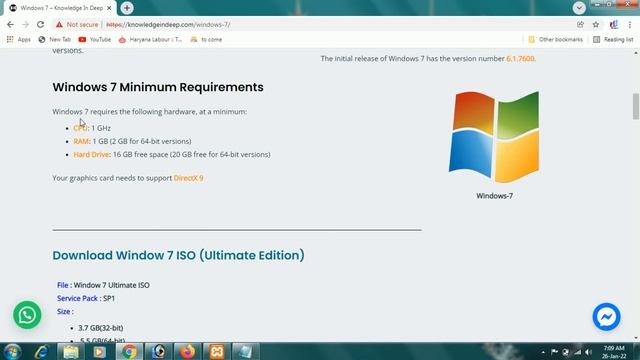Bookmark this page with the star
Screen dimensions: 640x360
(x=596, y=24)
